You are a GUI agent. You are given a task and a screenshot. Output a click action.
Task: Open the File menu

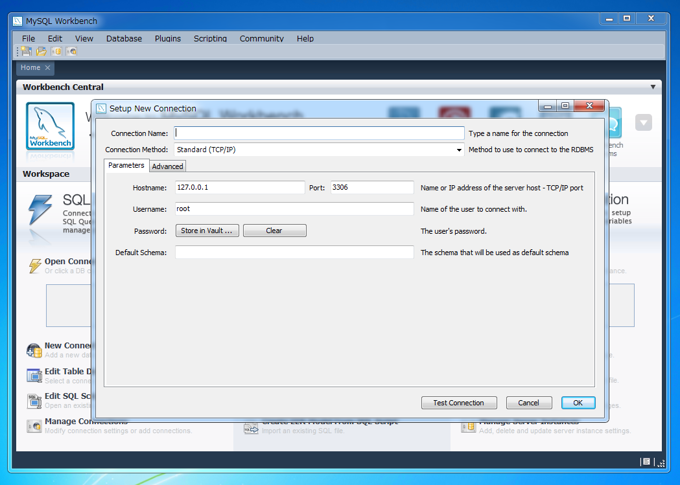29,39
